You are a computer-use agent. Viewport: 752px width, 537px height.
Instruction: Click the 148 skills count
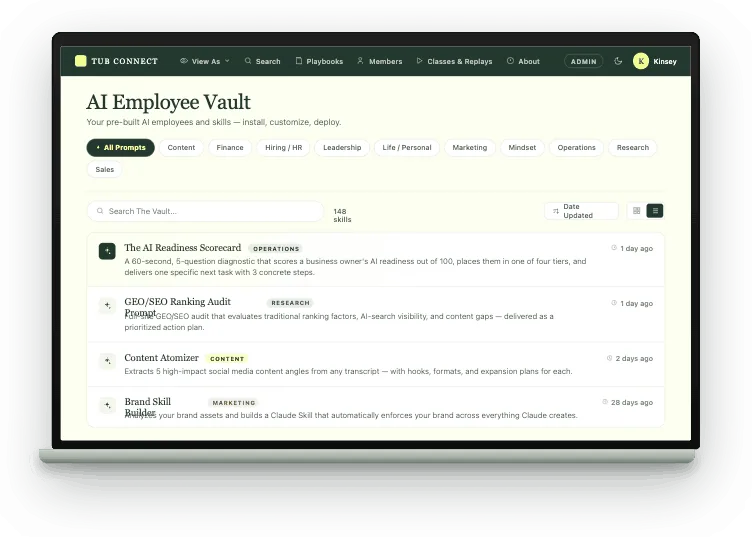pos(342,215)
